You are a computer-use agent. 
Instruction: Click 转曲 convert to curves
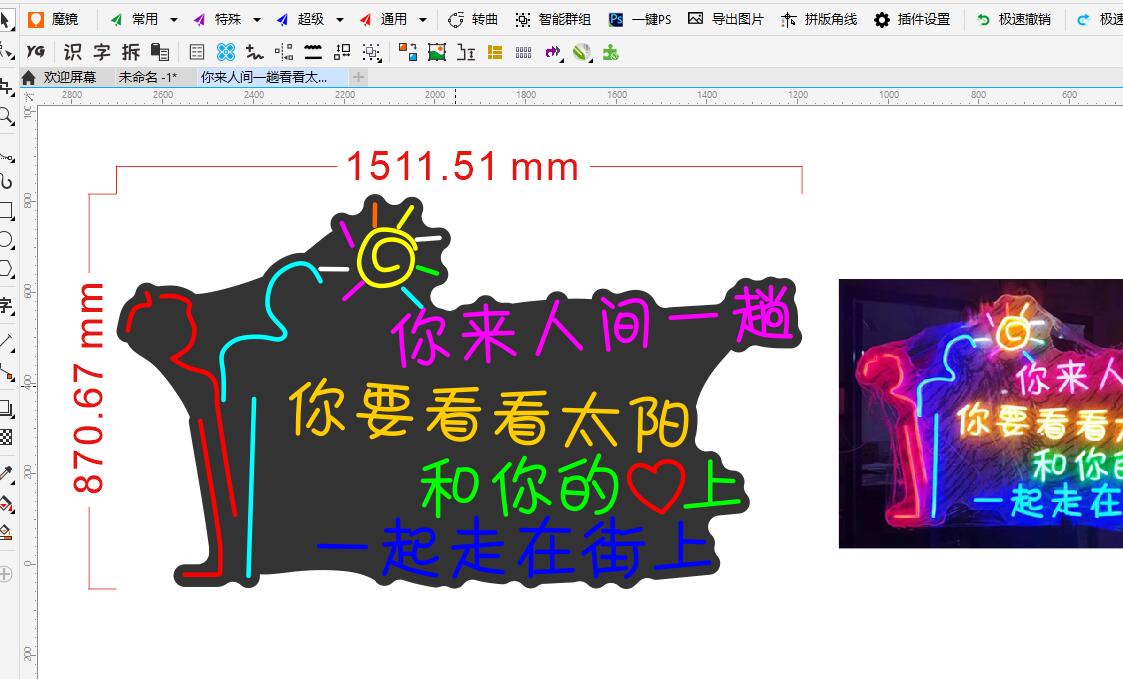(473, 19)
